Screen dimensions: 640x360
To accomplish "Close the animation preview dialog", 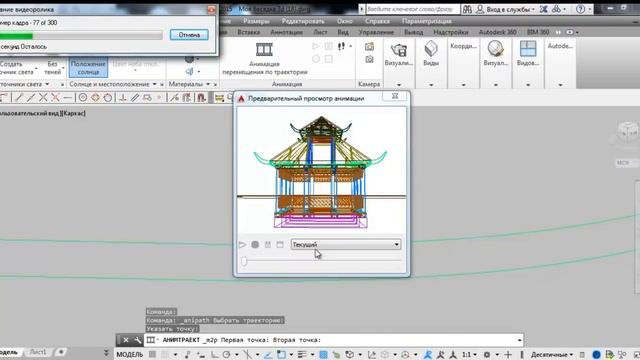I will coord(395,96).
